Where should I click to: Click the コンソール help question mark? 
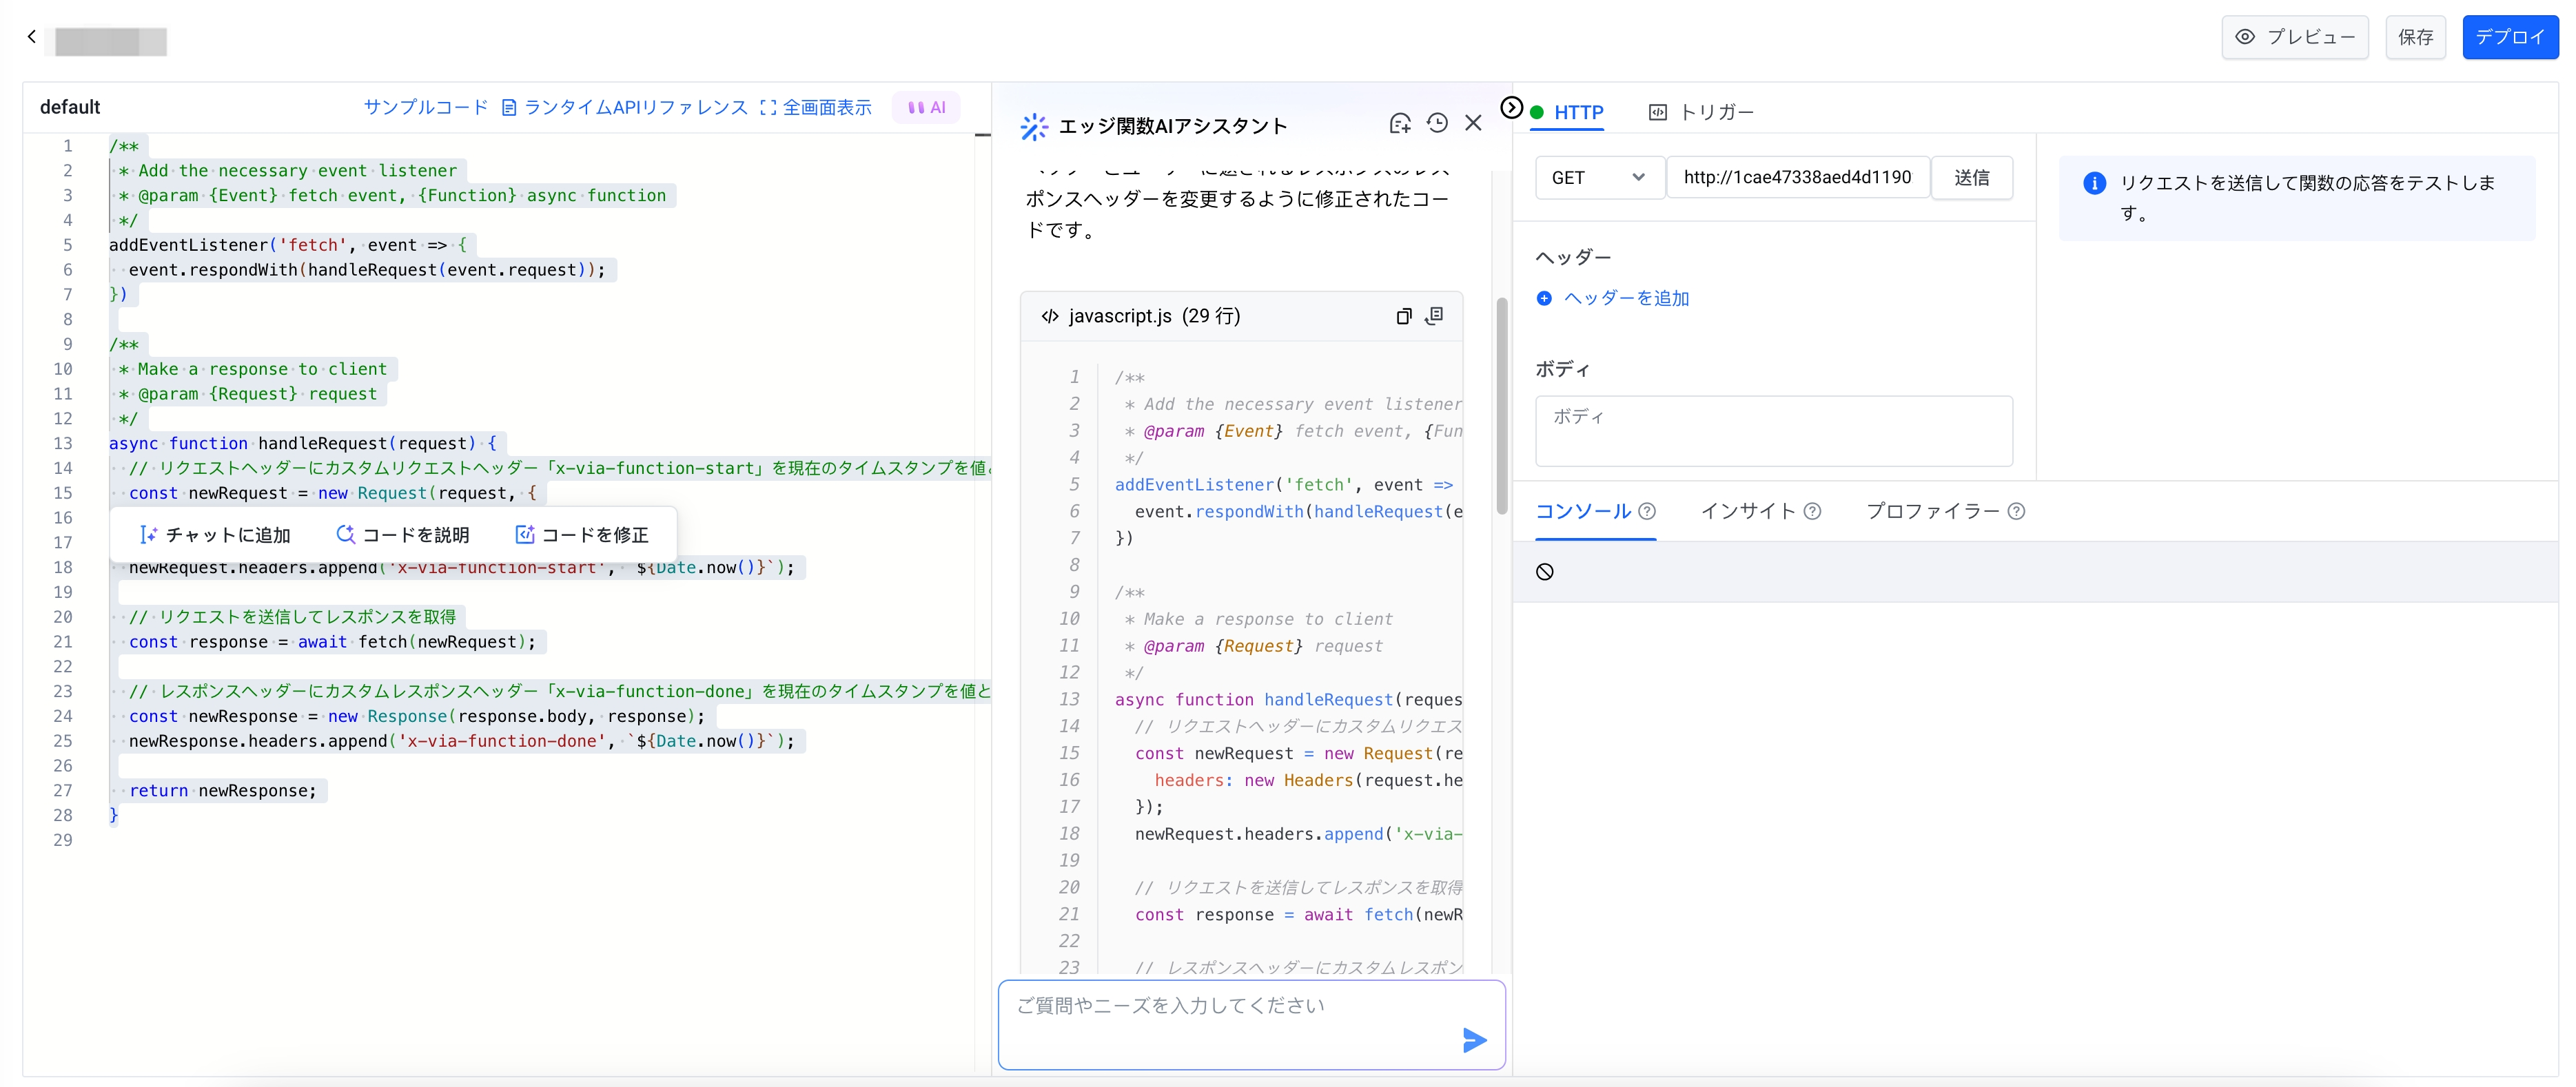click(1647, 512)
